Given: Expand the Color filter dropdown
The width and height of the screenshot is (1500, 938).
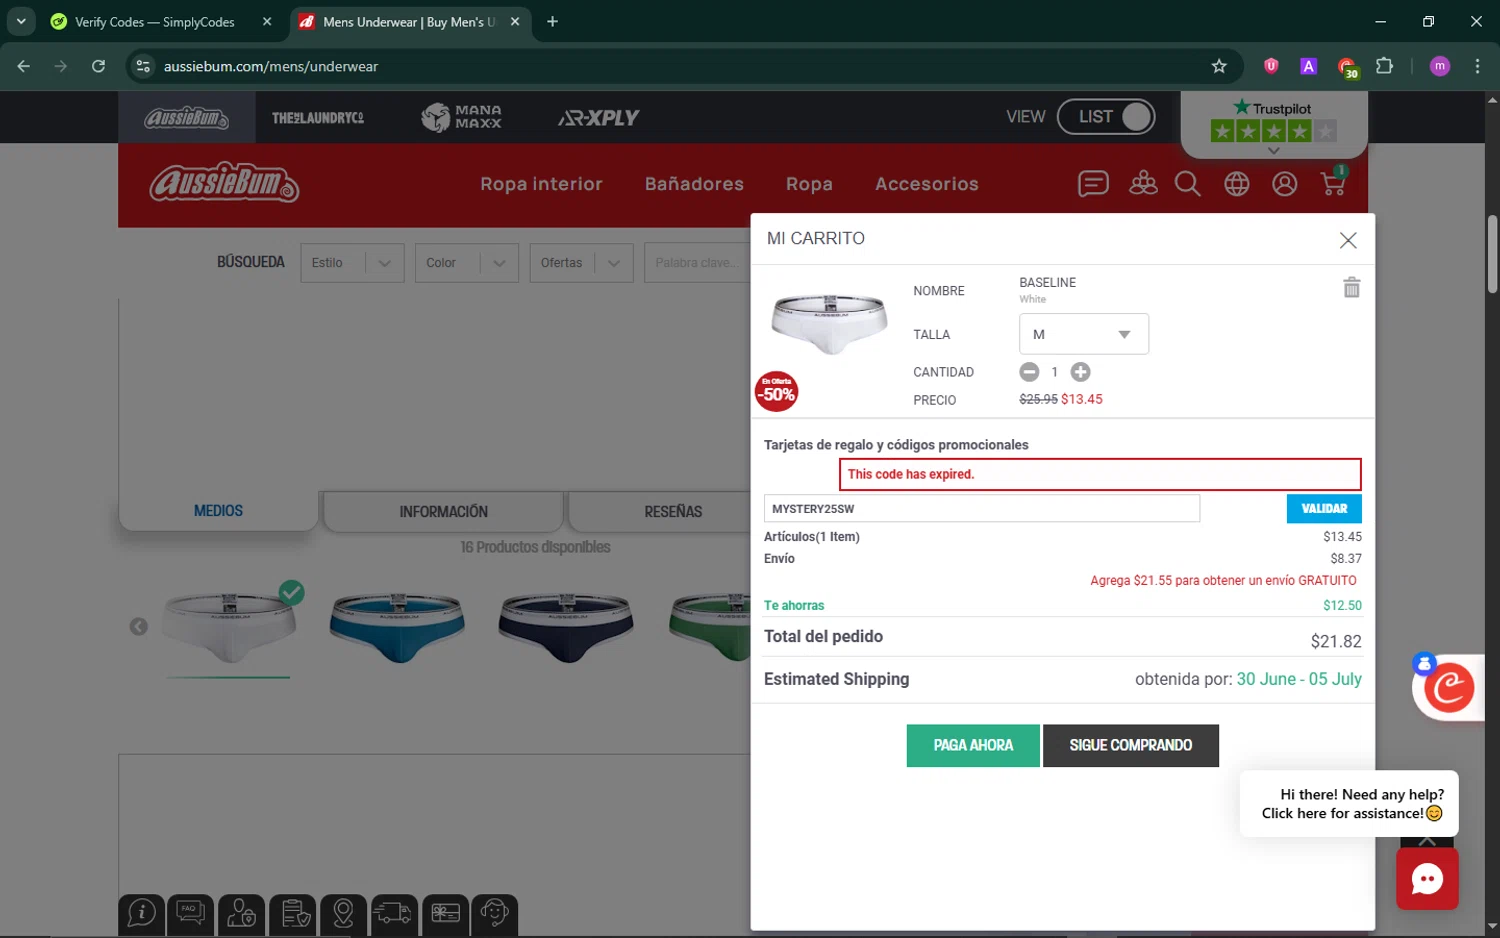Looking at the screenshot, I should point(467,263).
